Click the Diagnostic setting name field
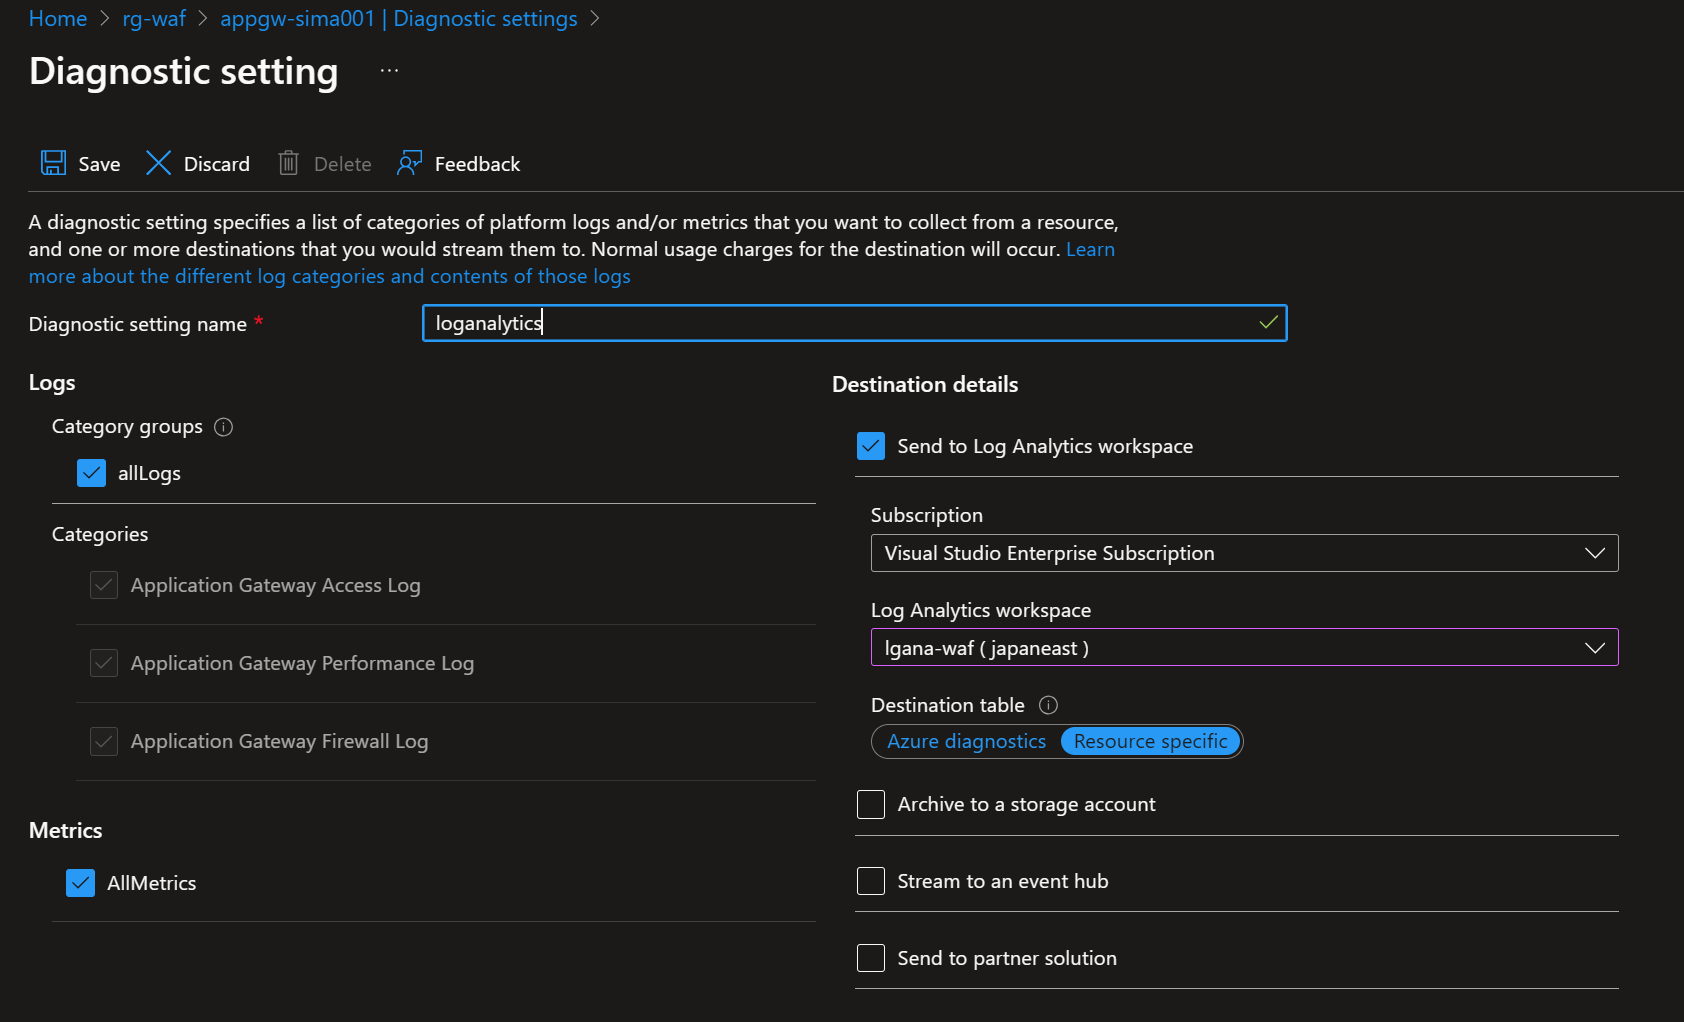Viewport: 1684px width, 1022px height. (x=840, y=323)
